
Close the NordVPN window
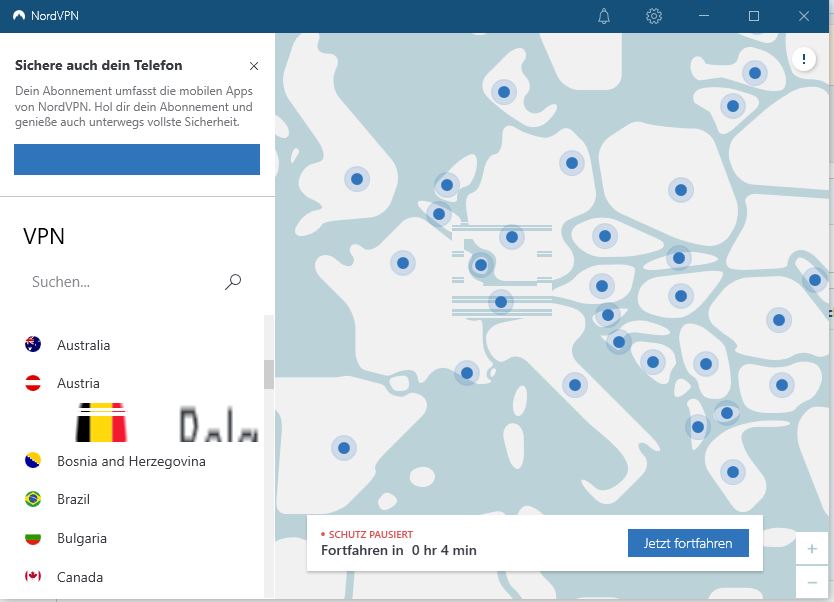click(x=804, y=16)
